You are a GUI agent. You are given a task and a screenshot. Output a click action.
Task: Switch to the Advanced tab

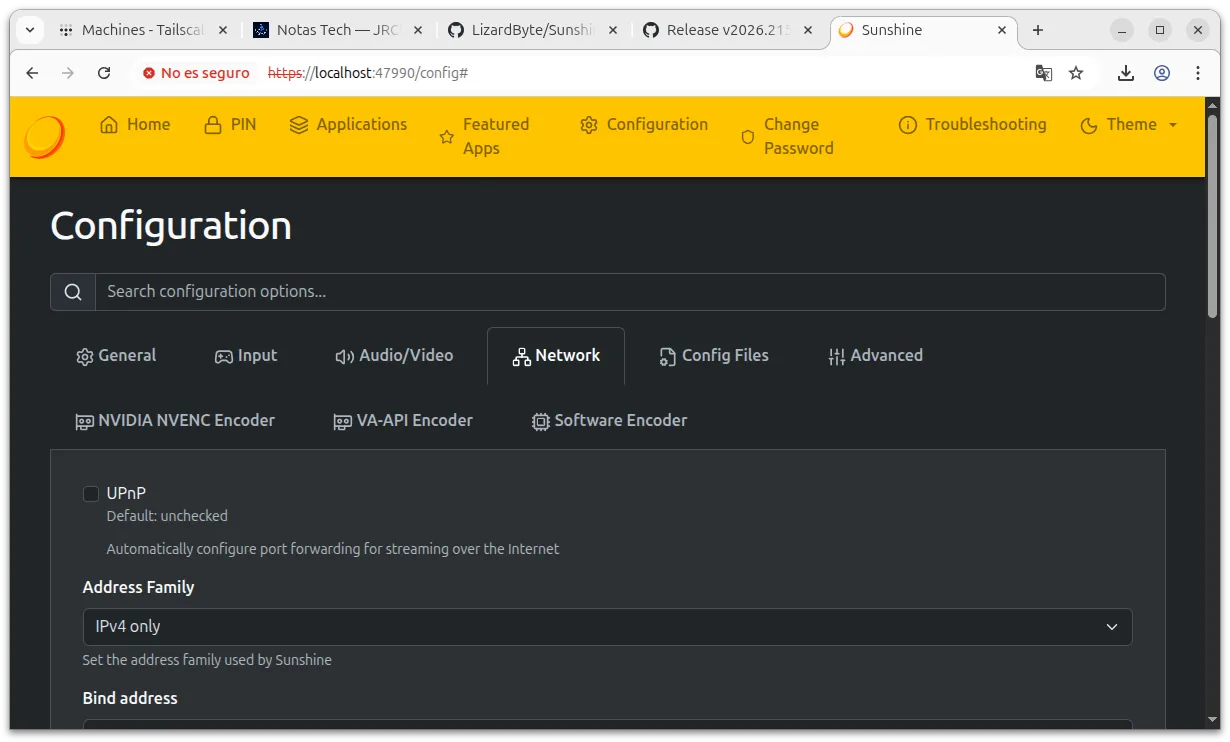[x=876, y=356]
